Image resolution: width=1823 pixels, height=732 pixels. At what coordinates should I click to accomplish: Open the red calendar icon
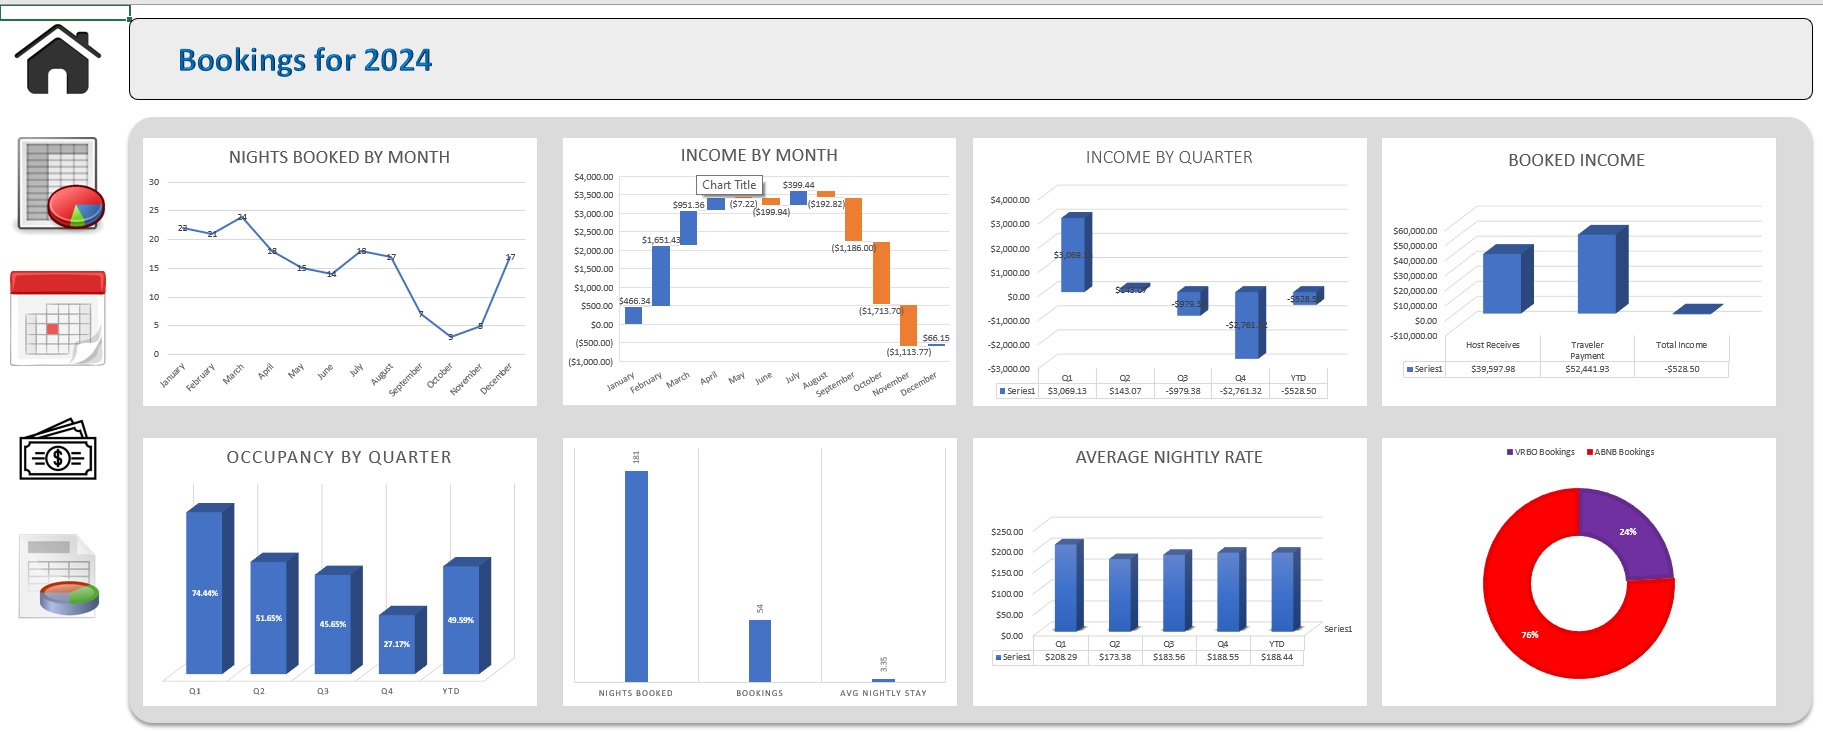[58, 318]
